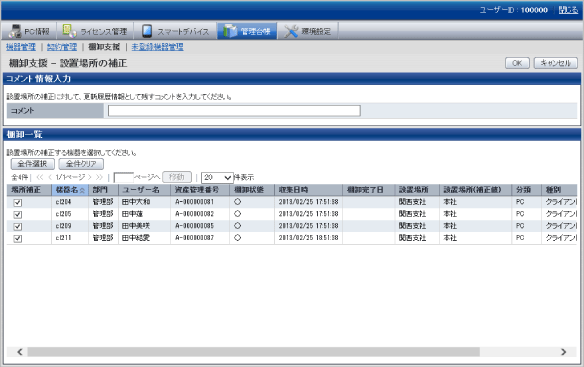Click into the コメント text field
This screenshot has width=584, height=367.
(x=234, y=111)
